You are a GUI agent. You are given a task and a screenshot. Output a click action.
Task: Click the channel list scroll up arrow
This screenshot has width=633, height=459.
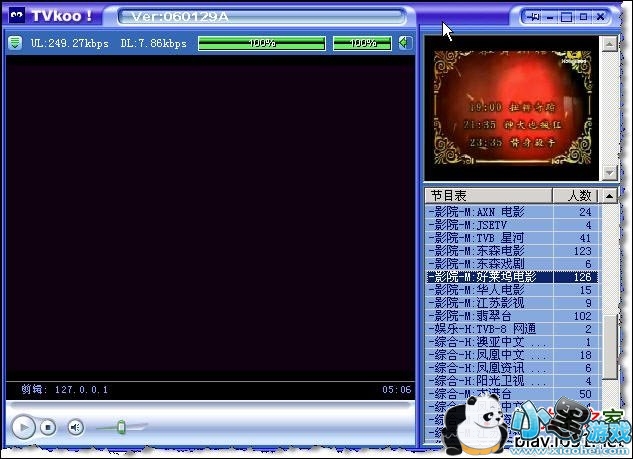[609, 196]
